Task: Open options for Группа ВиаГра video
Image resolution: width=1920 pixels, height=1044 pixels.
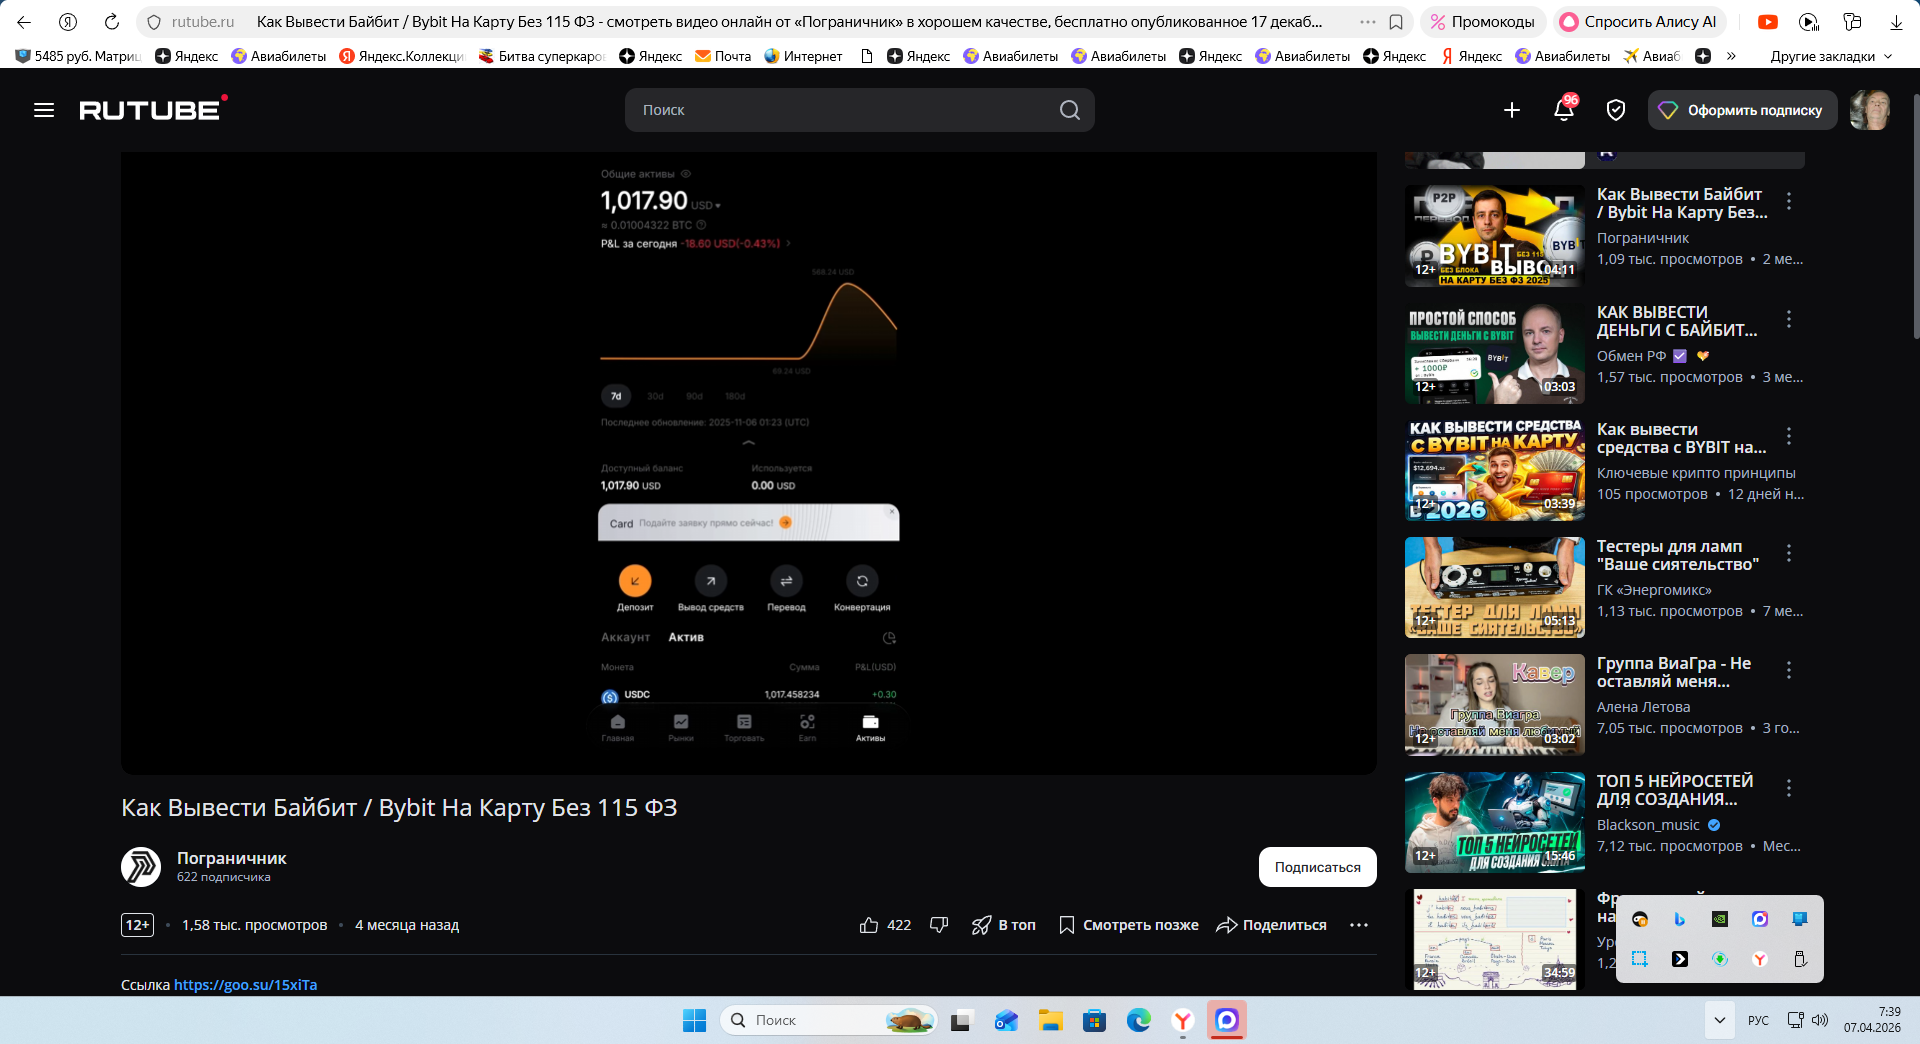Action: tap(1789, 670)
